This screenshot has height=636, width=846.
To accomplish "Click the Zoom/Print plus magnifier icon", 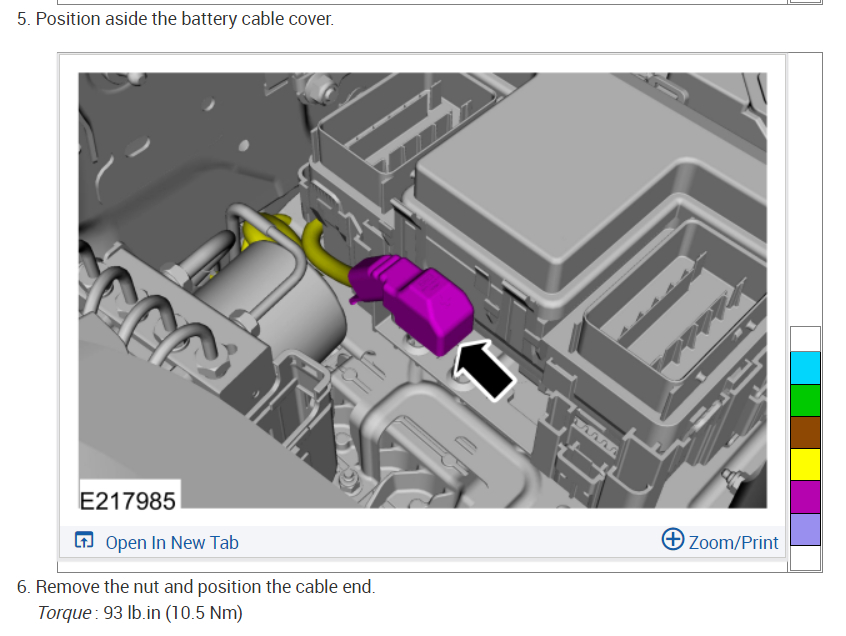I will tap(673, 540).
